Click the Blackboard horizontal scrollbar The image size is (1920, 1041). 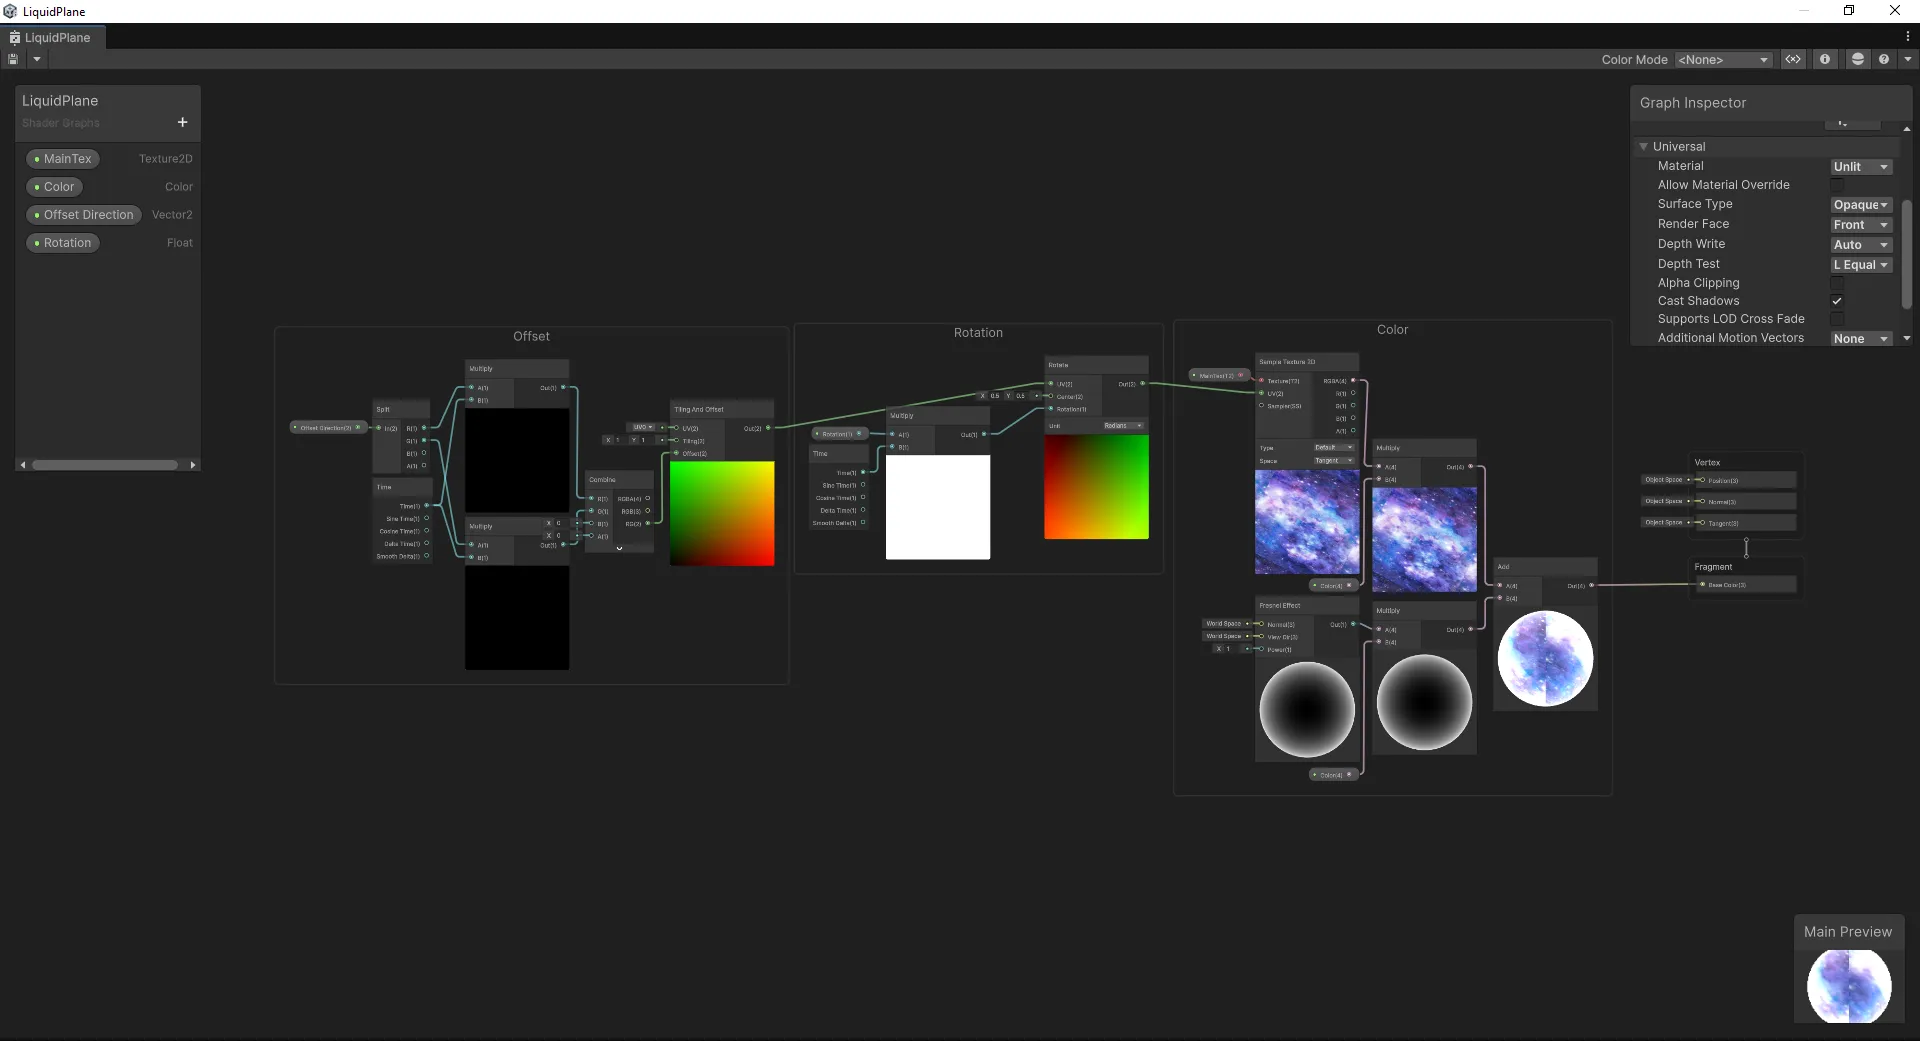(x=105, y=465)
